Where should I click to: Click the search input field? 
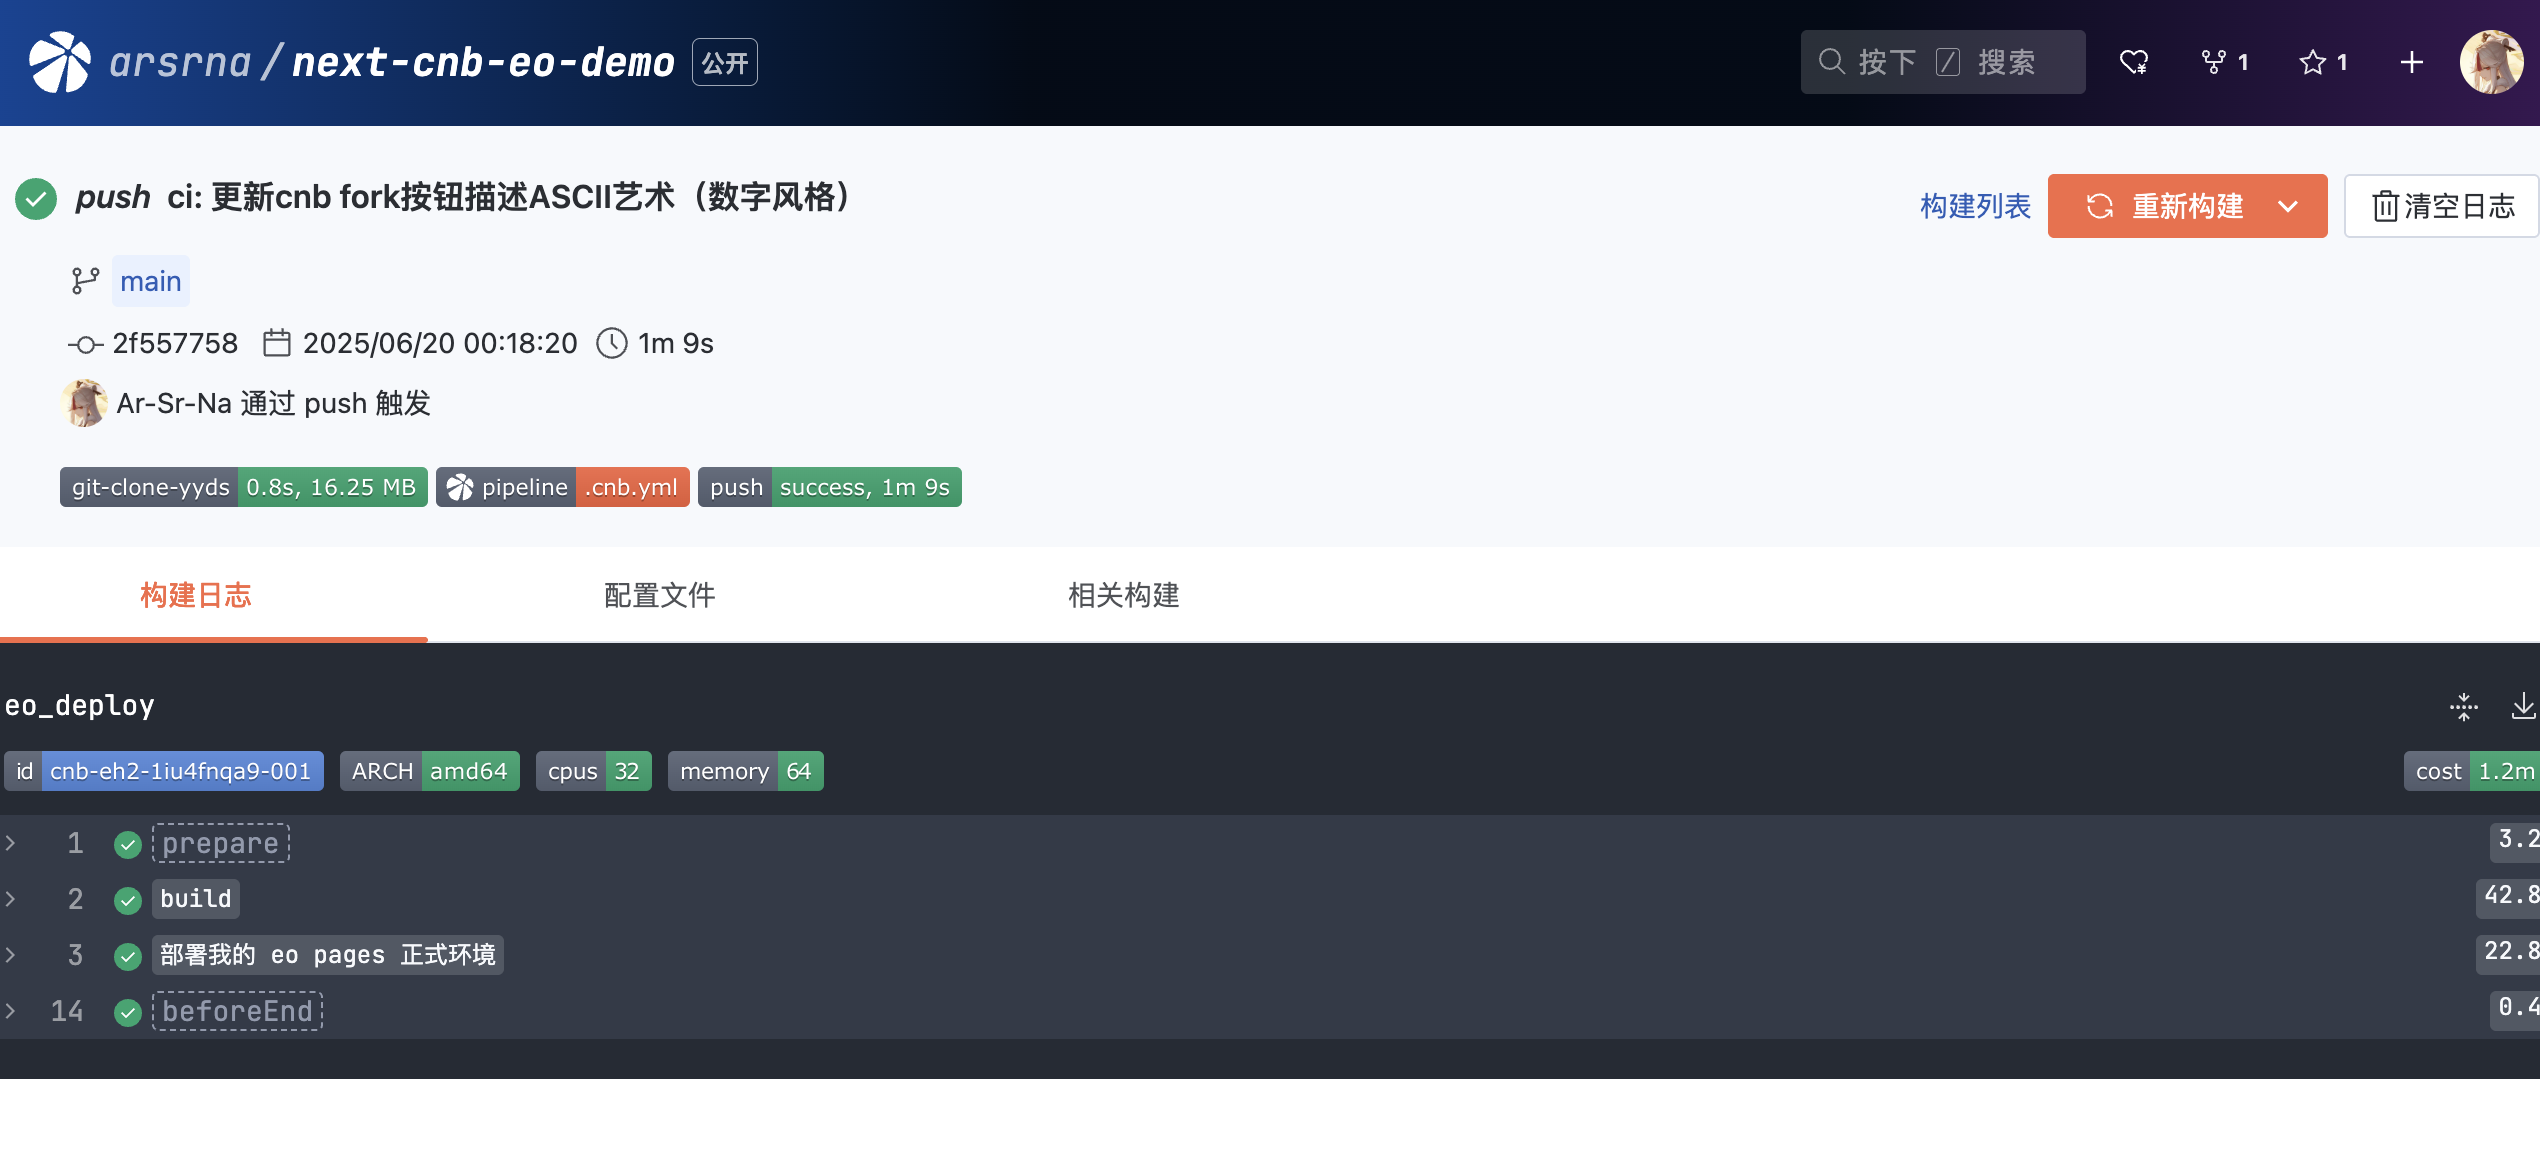(x=1942, y=62)
